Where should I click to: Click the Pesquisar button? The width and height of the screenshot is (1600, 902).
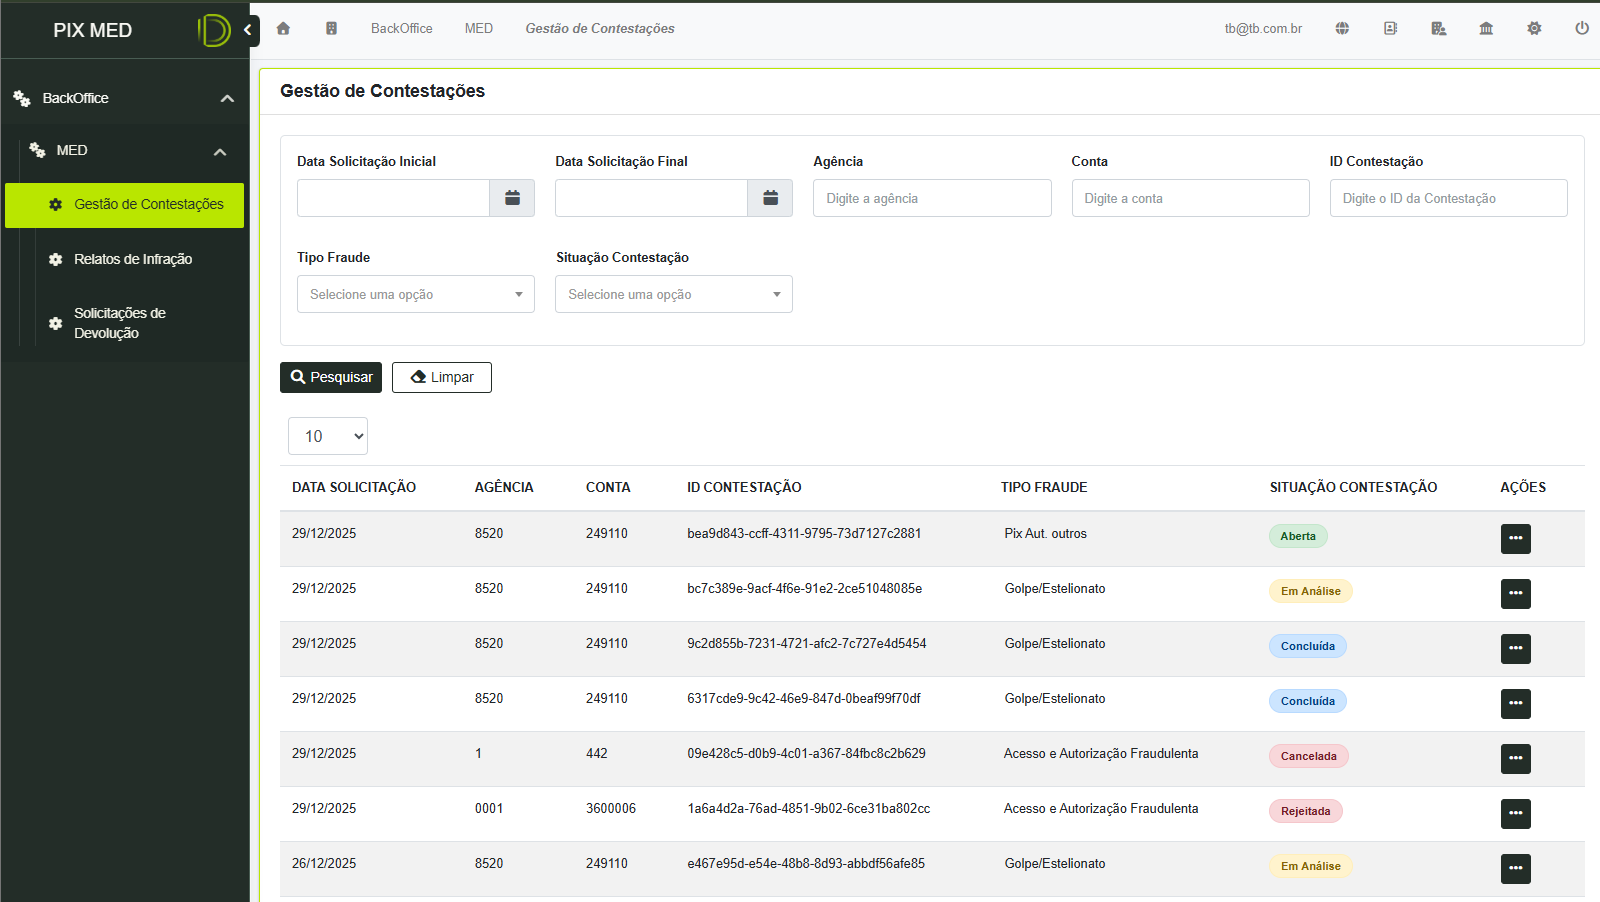pos(331,377)
